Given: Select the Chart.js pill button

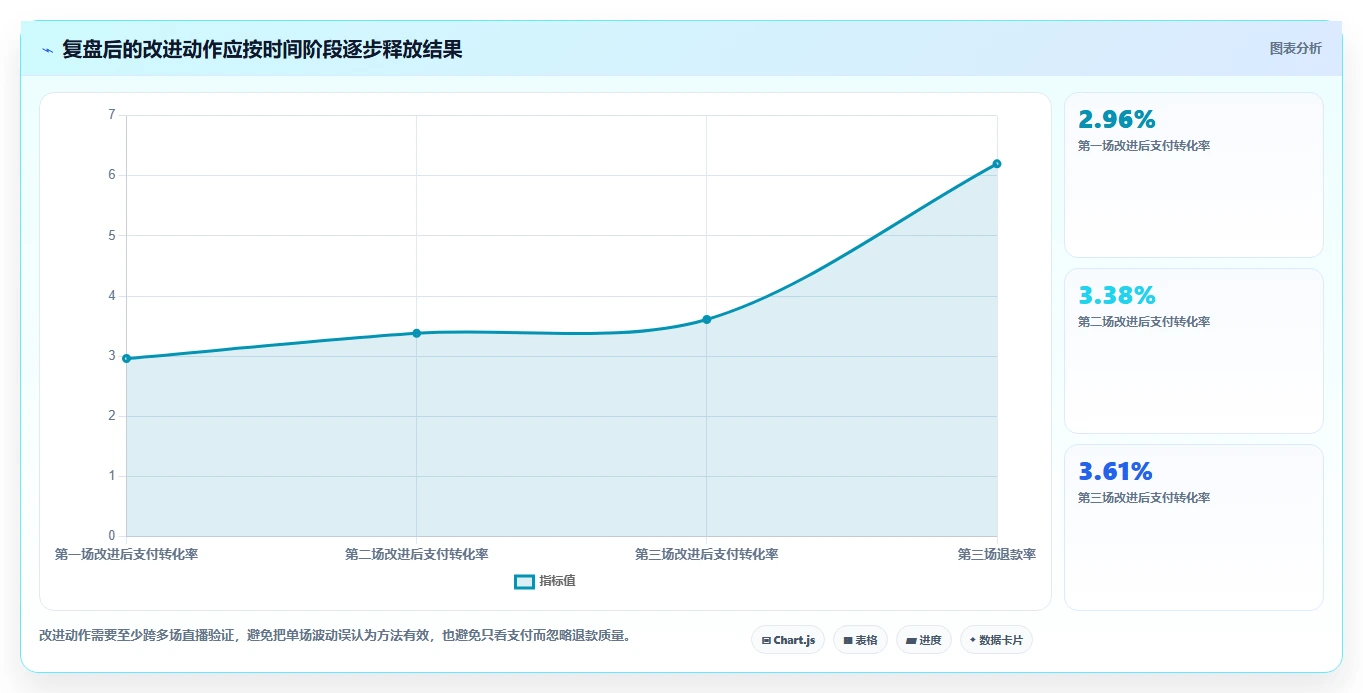Looking at the screenshot, I should click(x=788, y=640).
